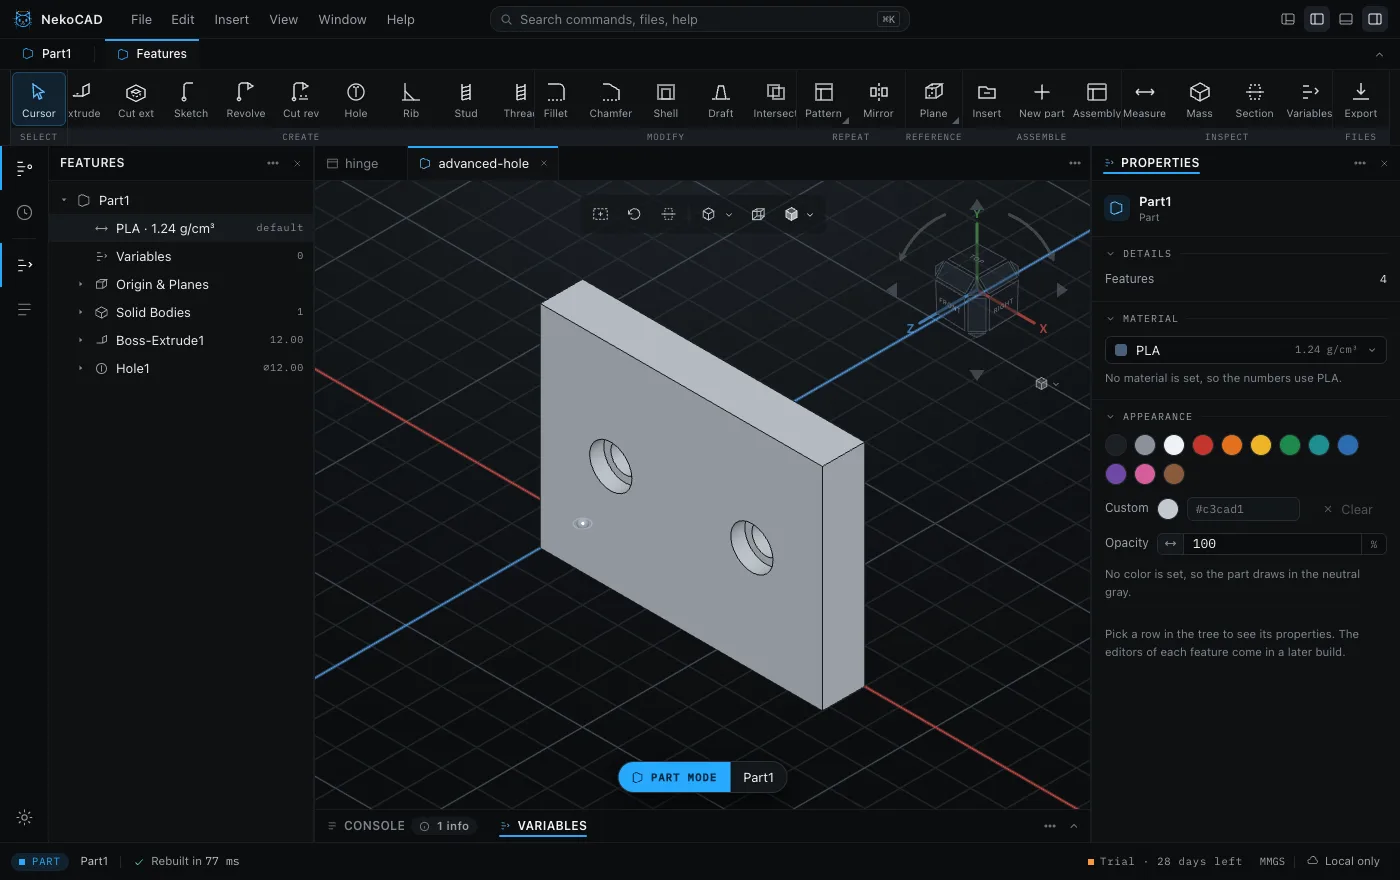Switch to the CONSOLE tab
The width and height of the screenshot is (1400, 880).
pos(366,826)
